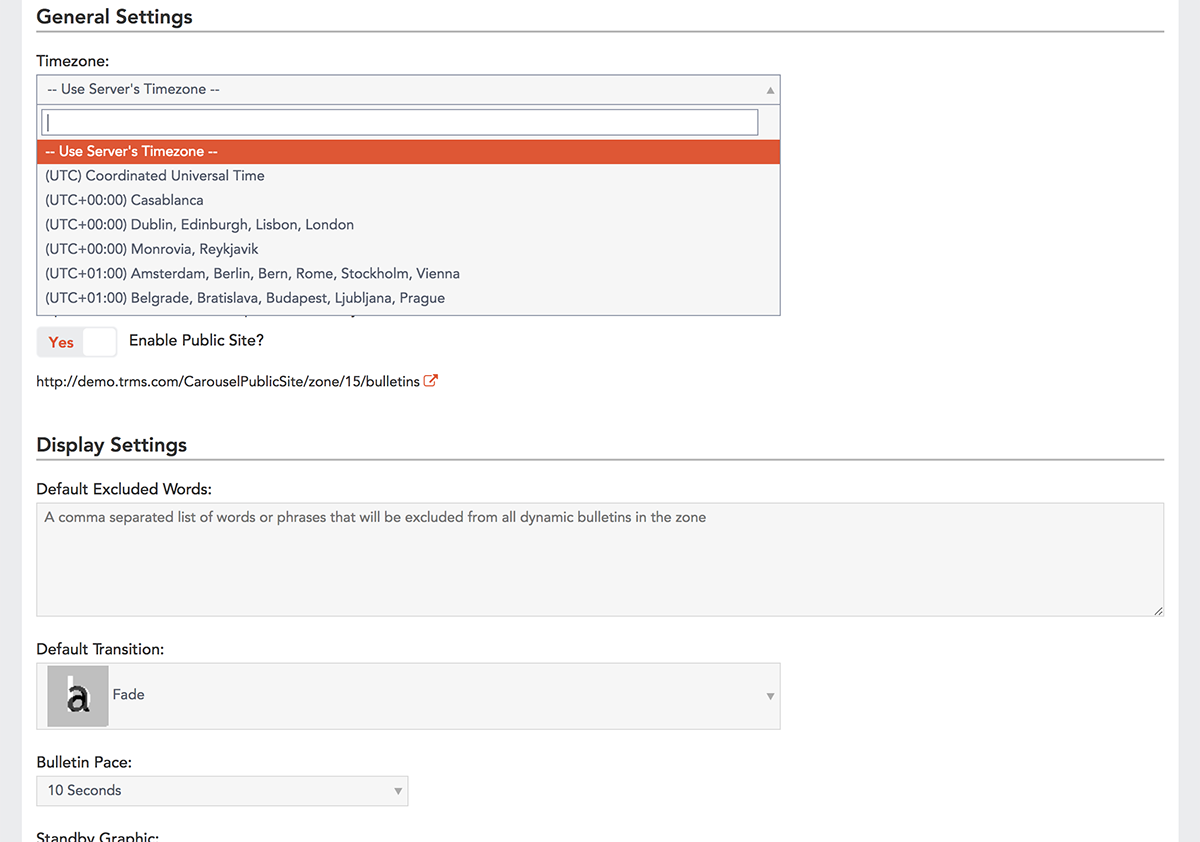Expand the Bulletin Pace dropdown

pyautogui.click(x=398, y=791)
